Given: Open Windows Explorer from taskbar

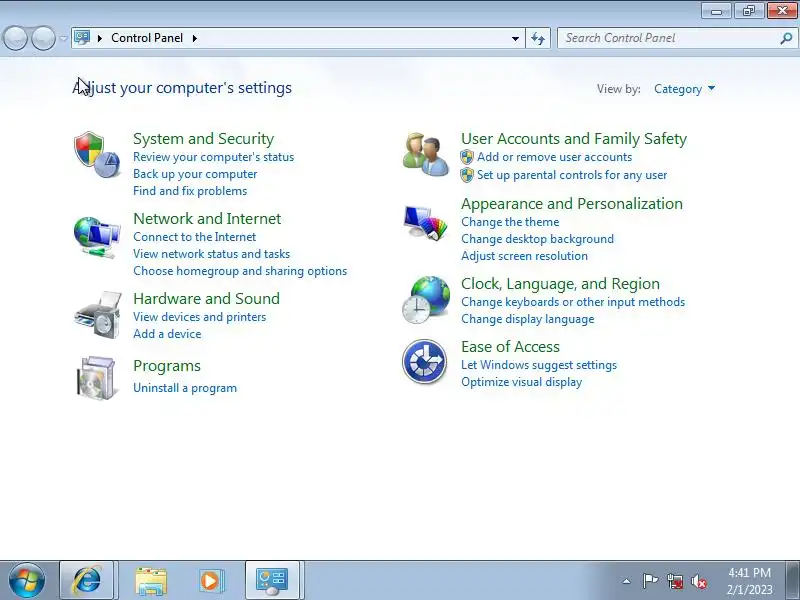Looking at the screenshot, I should coord(151,581).
